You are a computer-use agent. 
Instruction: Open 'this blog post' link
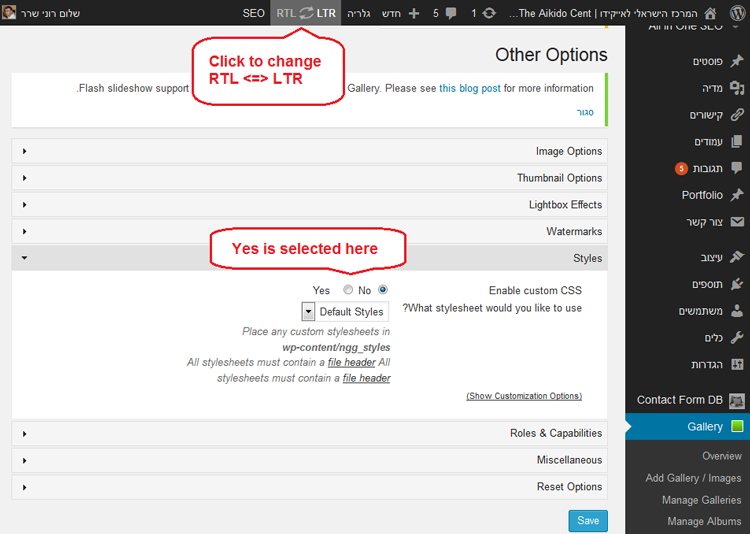point(470,89)
